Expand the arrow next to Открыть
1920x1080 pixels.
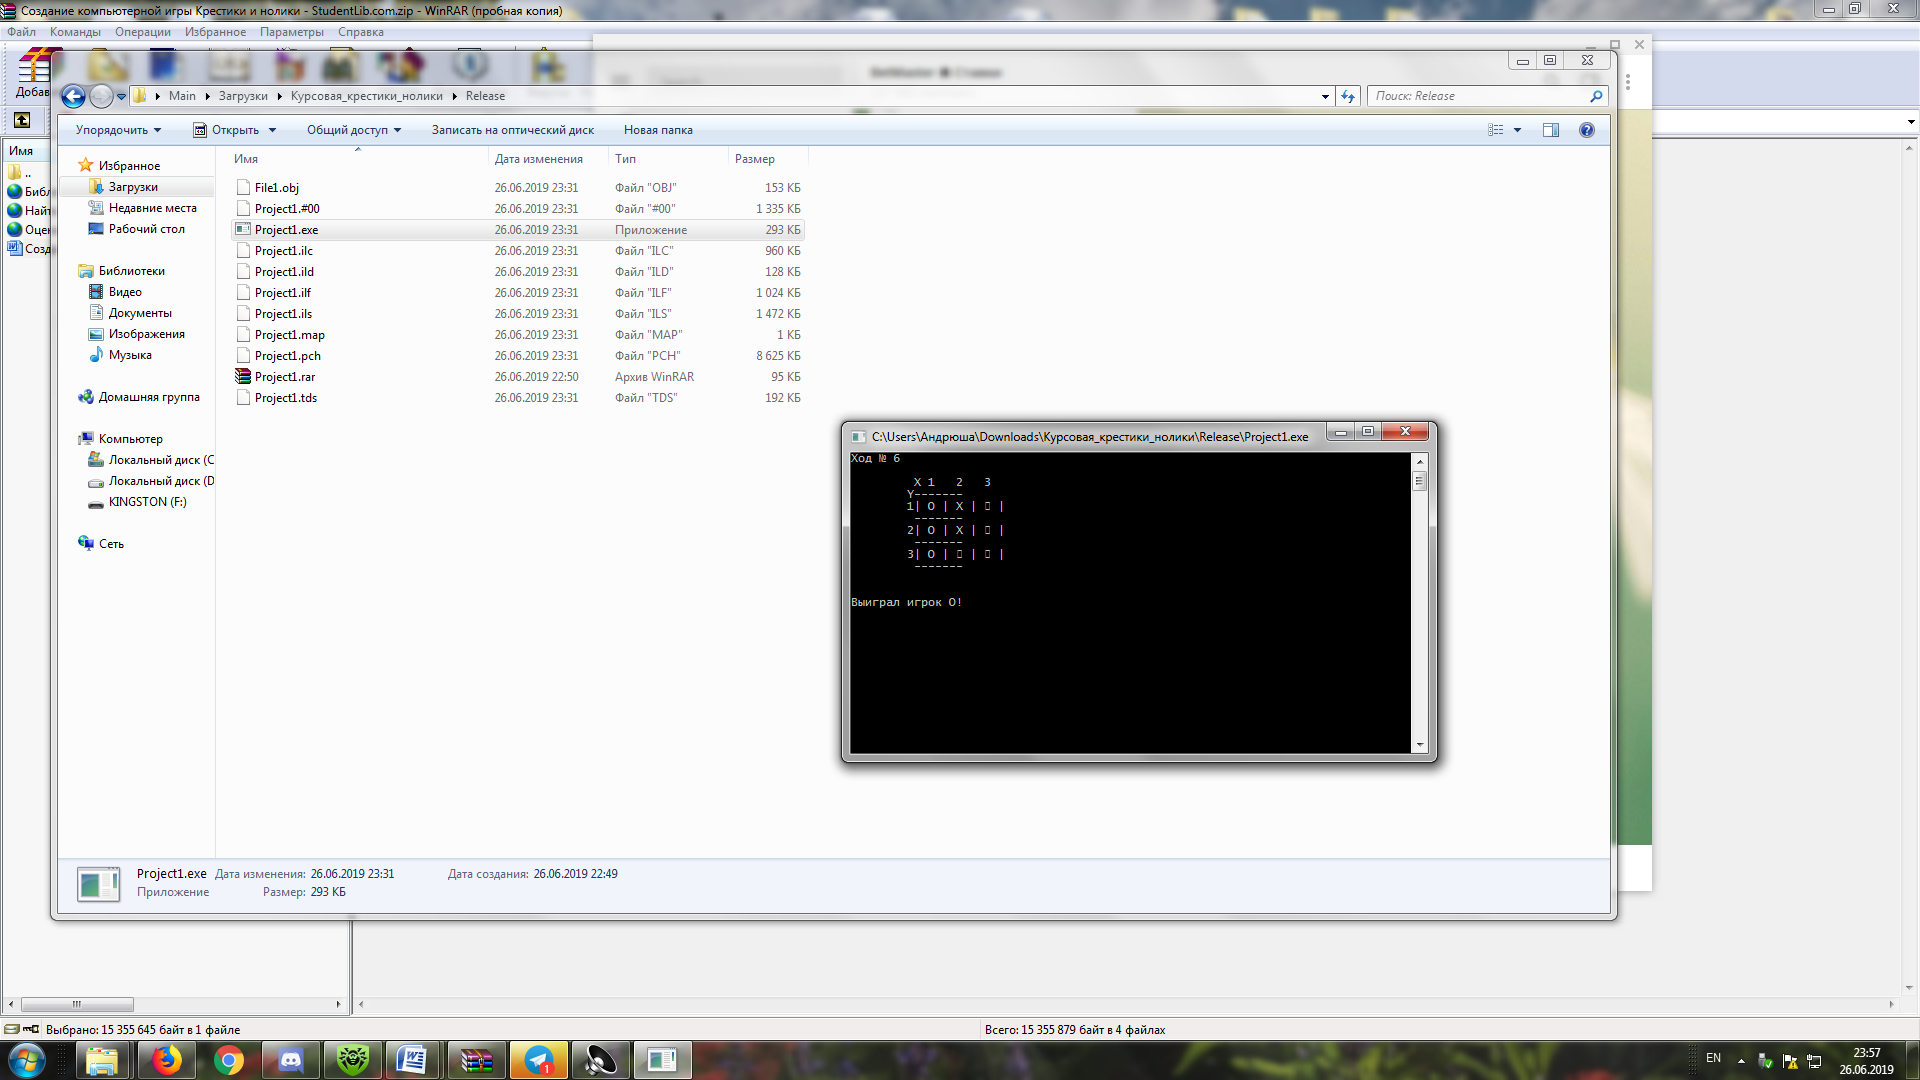272,130
